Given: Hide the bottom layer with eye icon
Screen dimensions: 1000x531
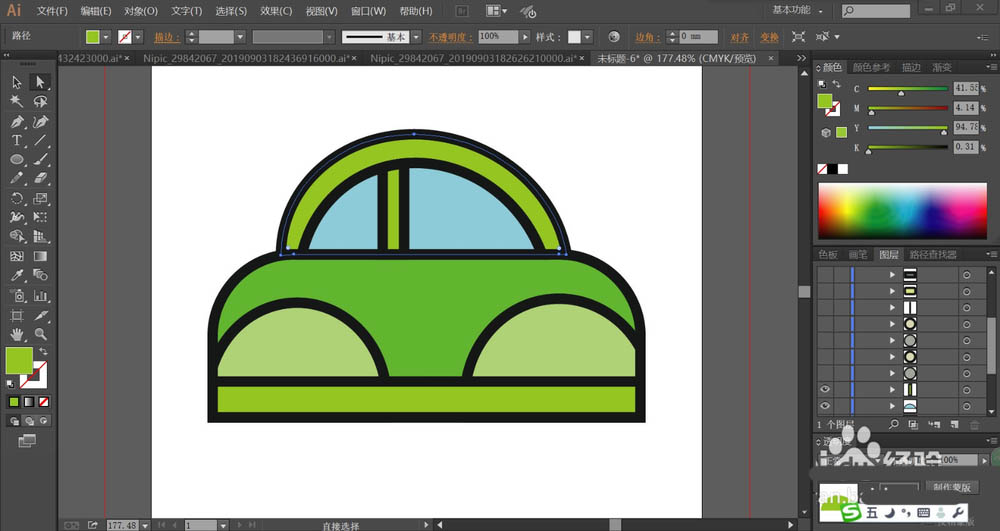Looking at the screenshot, I should tap(825, 406).
